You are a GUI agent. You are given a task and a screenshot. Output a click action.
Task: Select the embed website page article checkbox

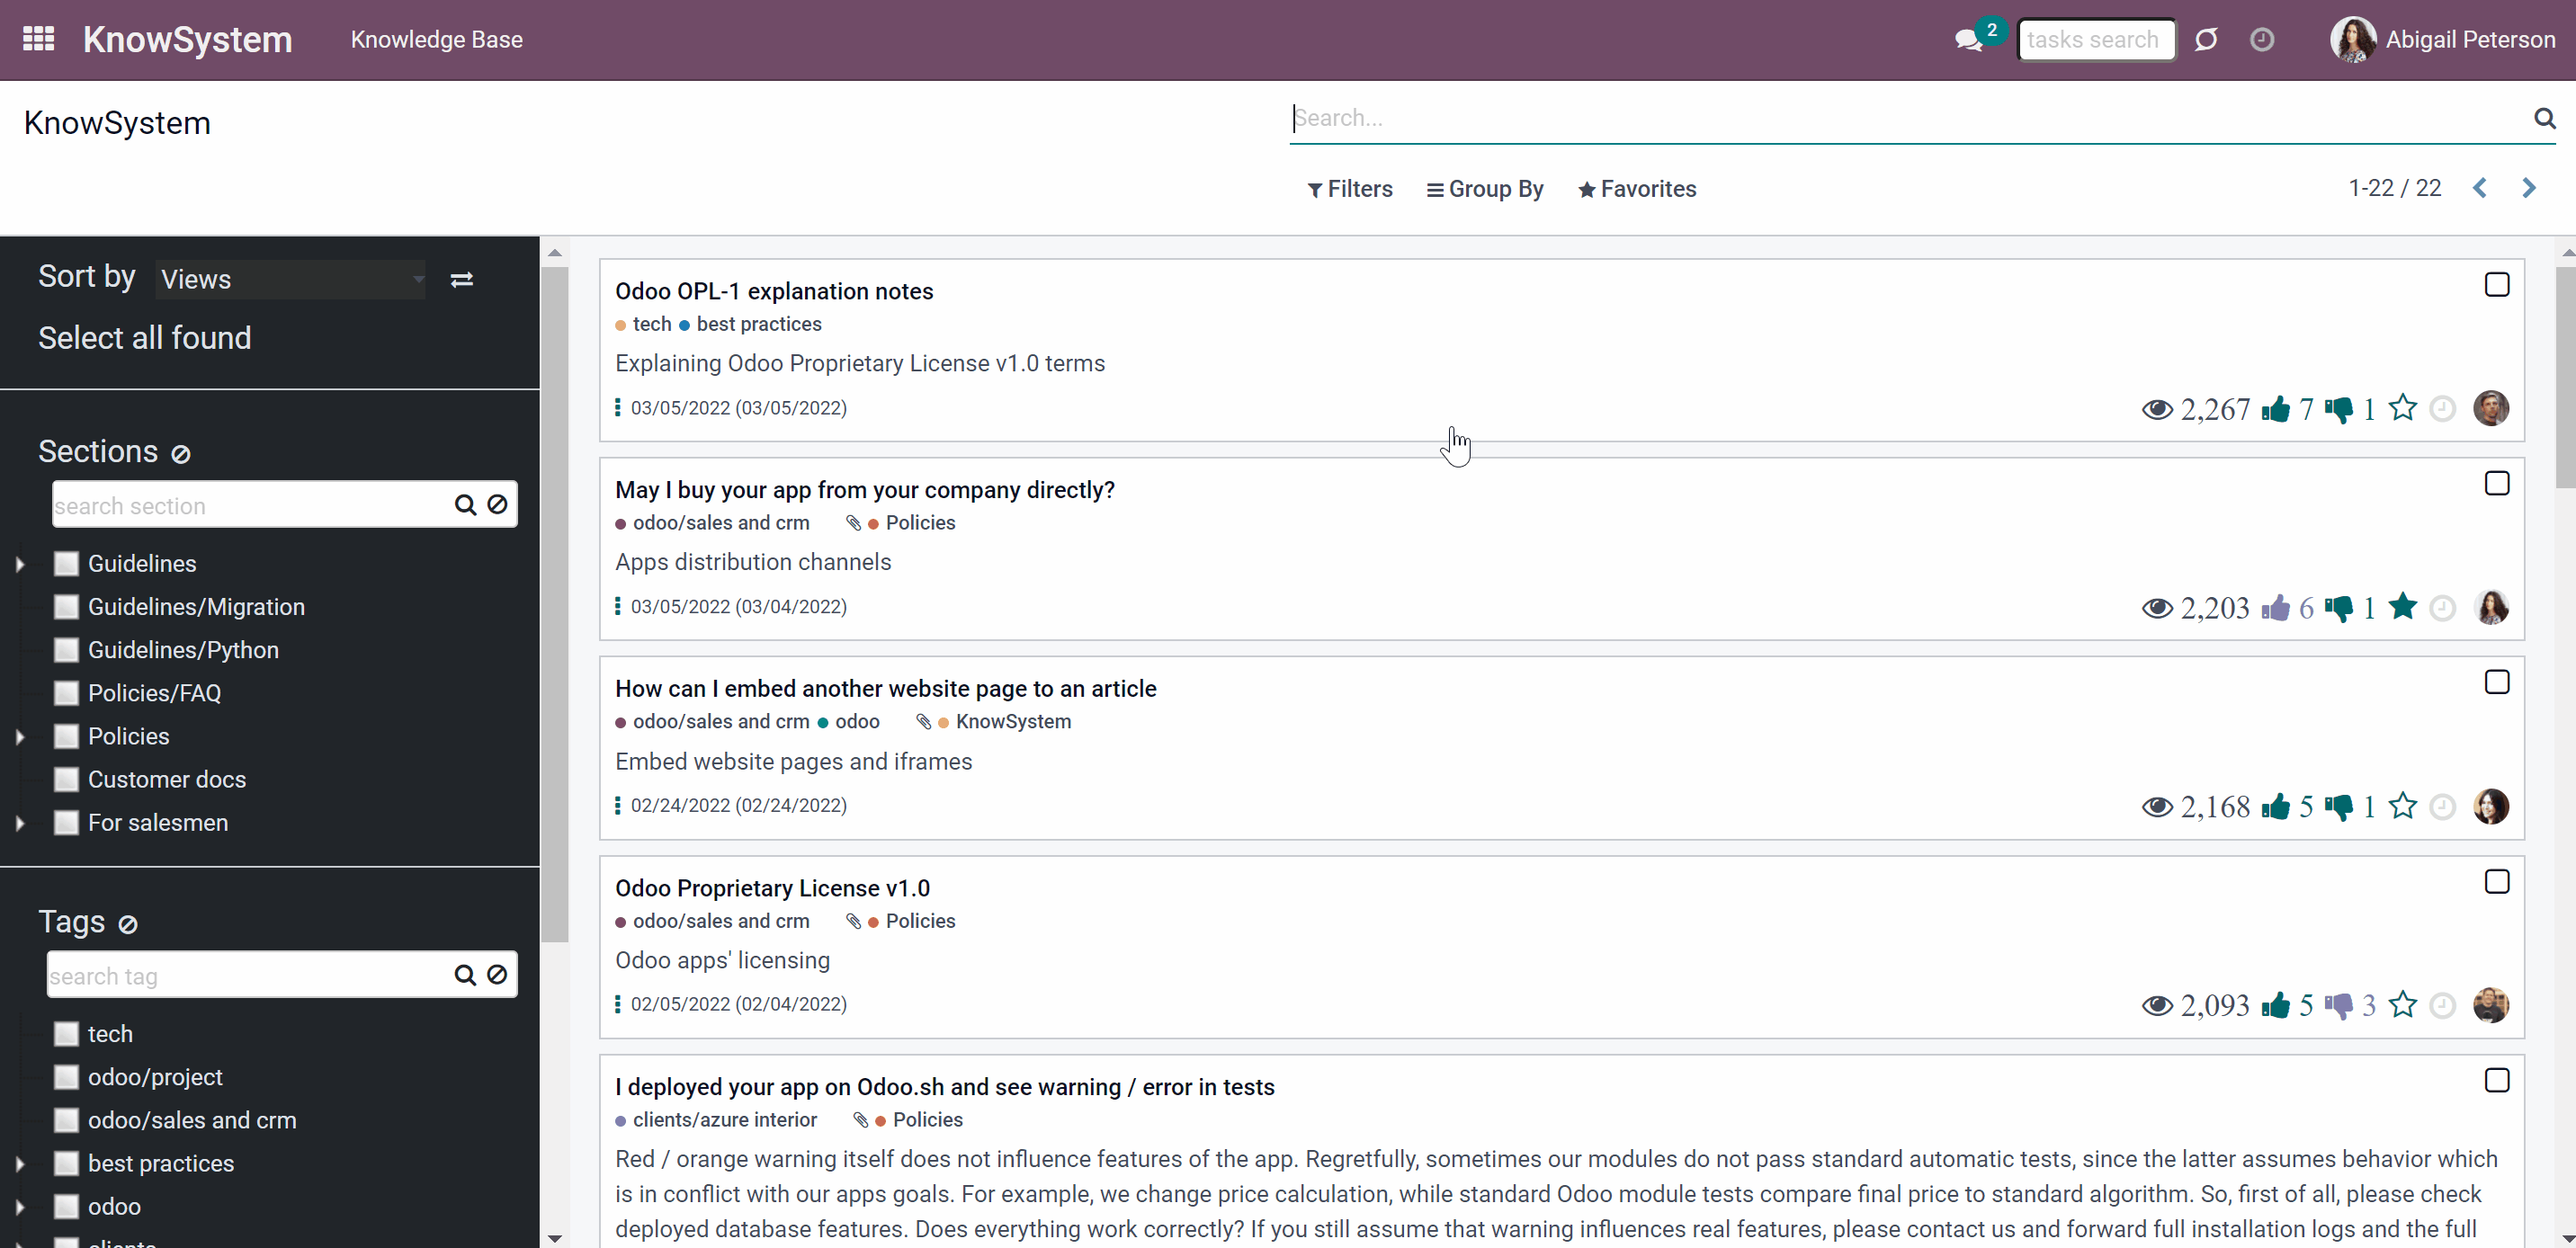pos(2497,683)
